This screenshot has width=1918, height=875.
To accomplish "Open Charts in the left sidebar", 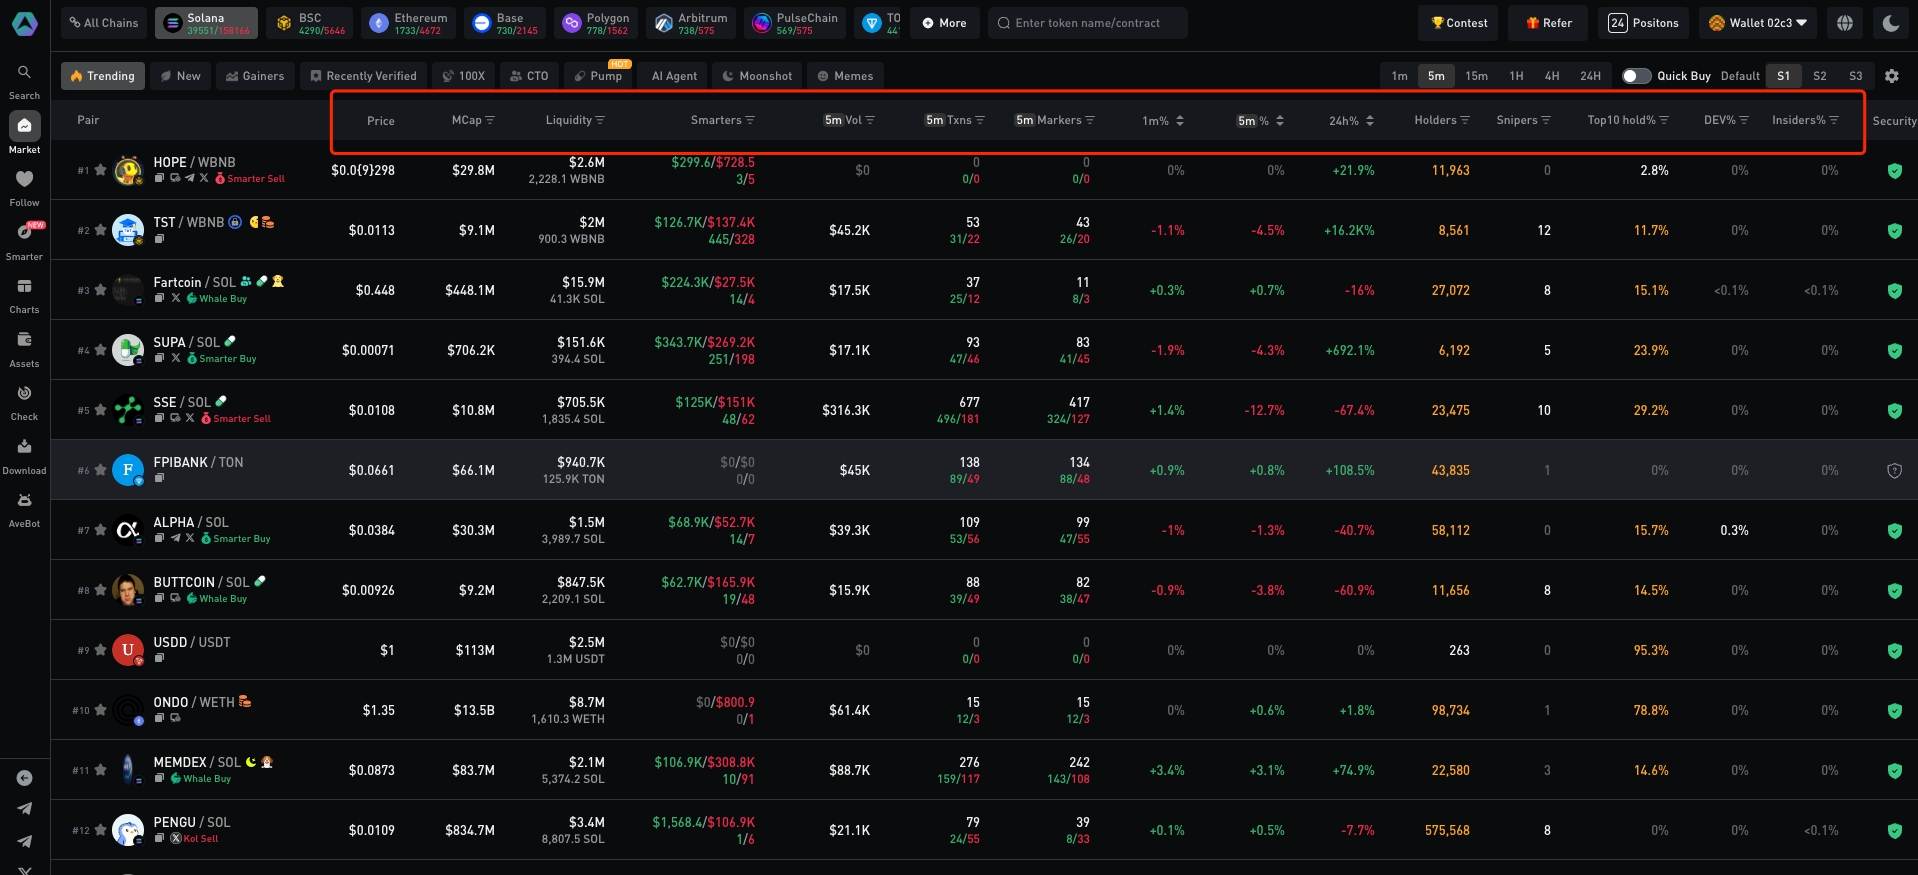I will tap(24, 287).
